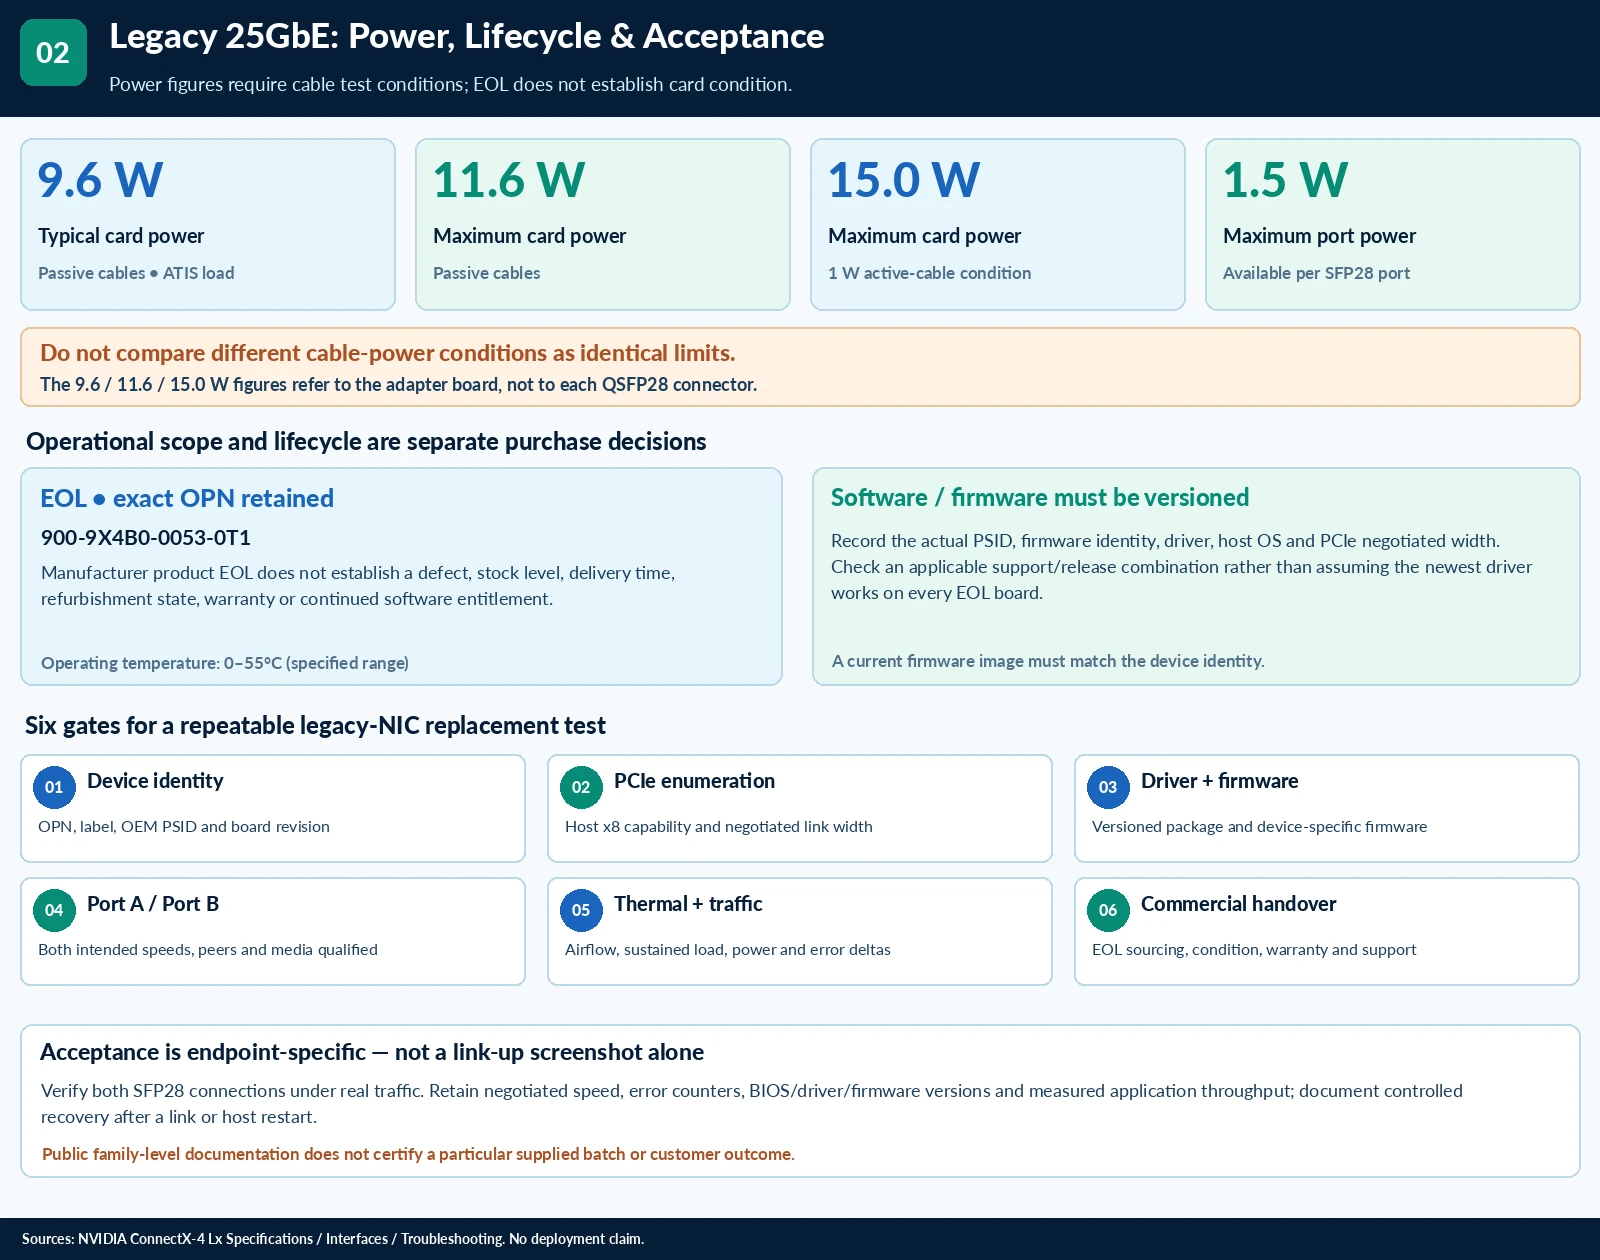Click orange 'Public family-level documentation' note

point(418,1154)
